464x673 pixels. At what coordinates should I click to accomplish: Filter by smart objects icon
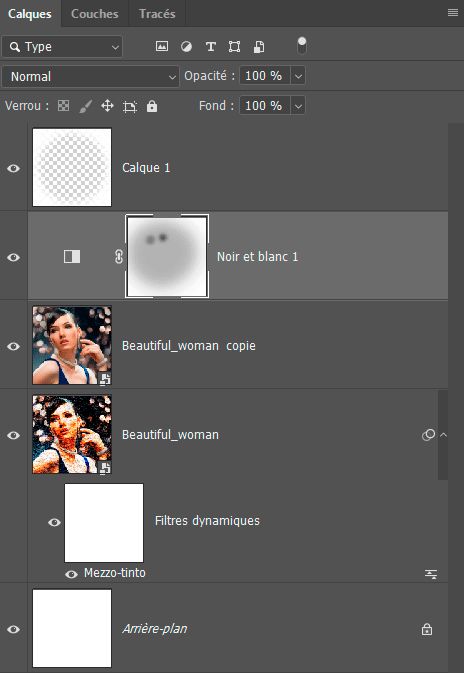[x=259, y=46]
